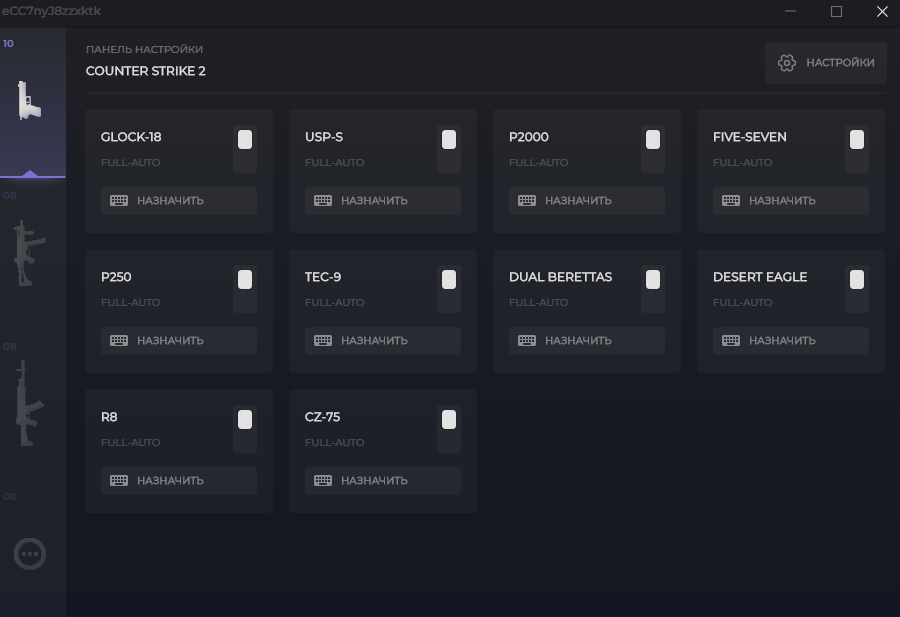Screen dimensions: 900x617
Task: Assign key via GLOCK-18 НАЗНАЧИТЬ label
Action: pyautogui.click(x=170, y=200)
